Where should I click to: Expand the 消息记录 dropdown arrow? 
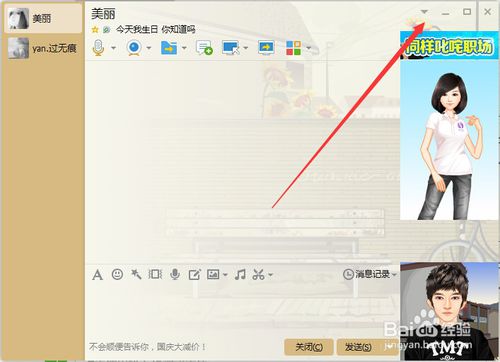pos(394,275)
